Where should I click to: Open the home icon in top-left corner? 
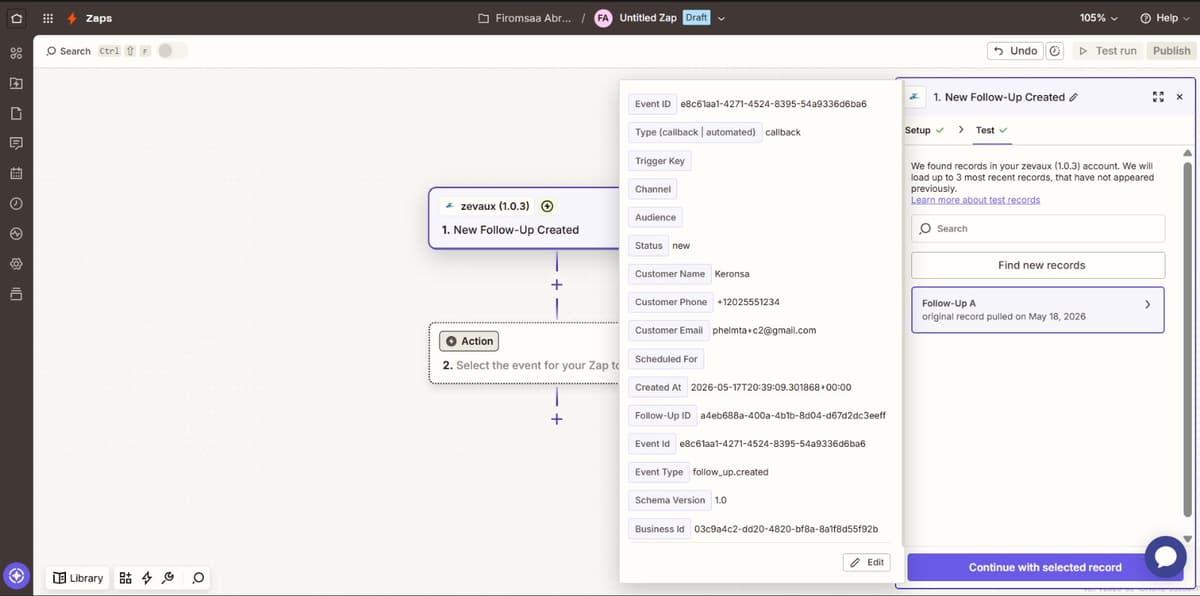point(16,18)
